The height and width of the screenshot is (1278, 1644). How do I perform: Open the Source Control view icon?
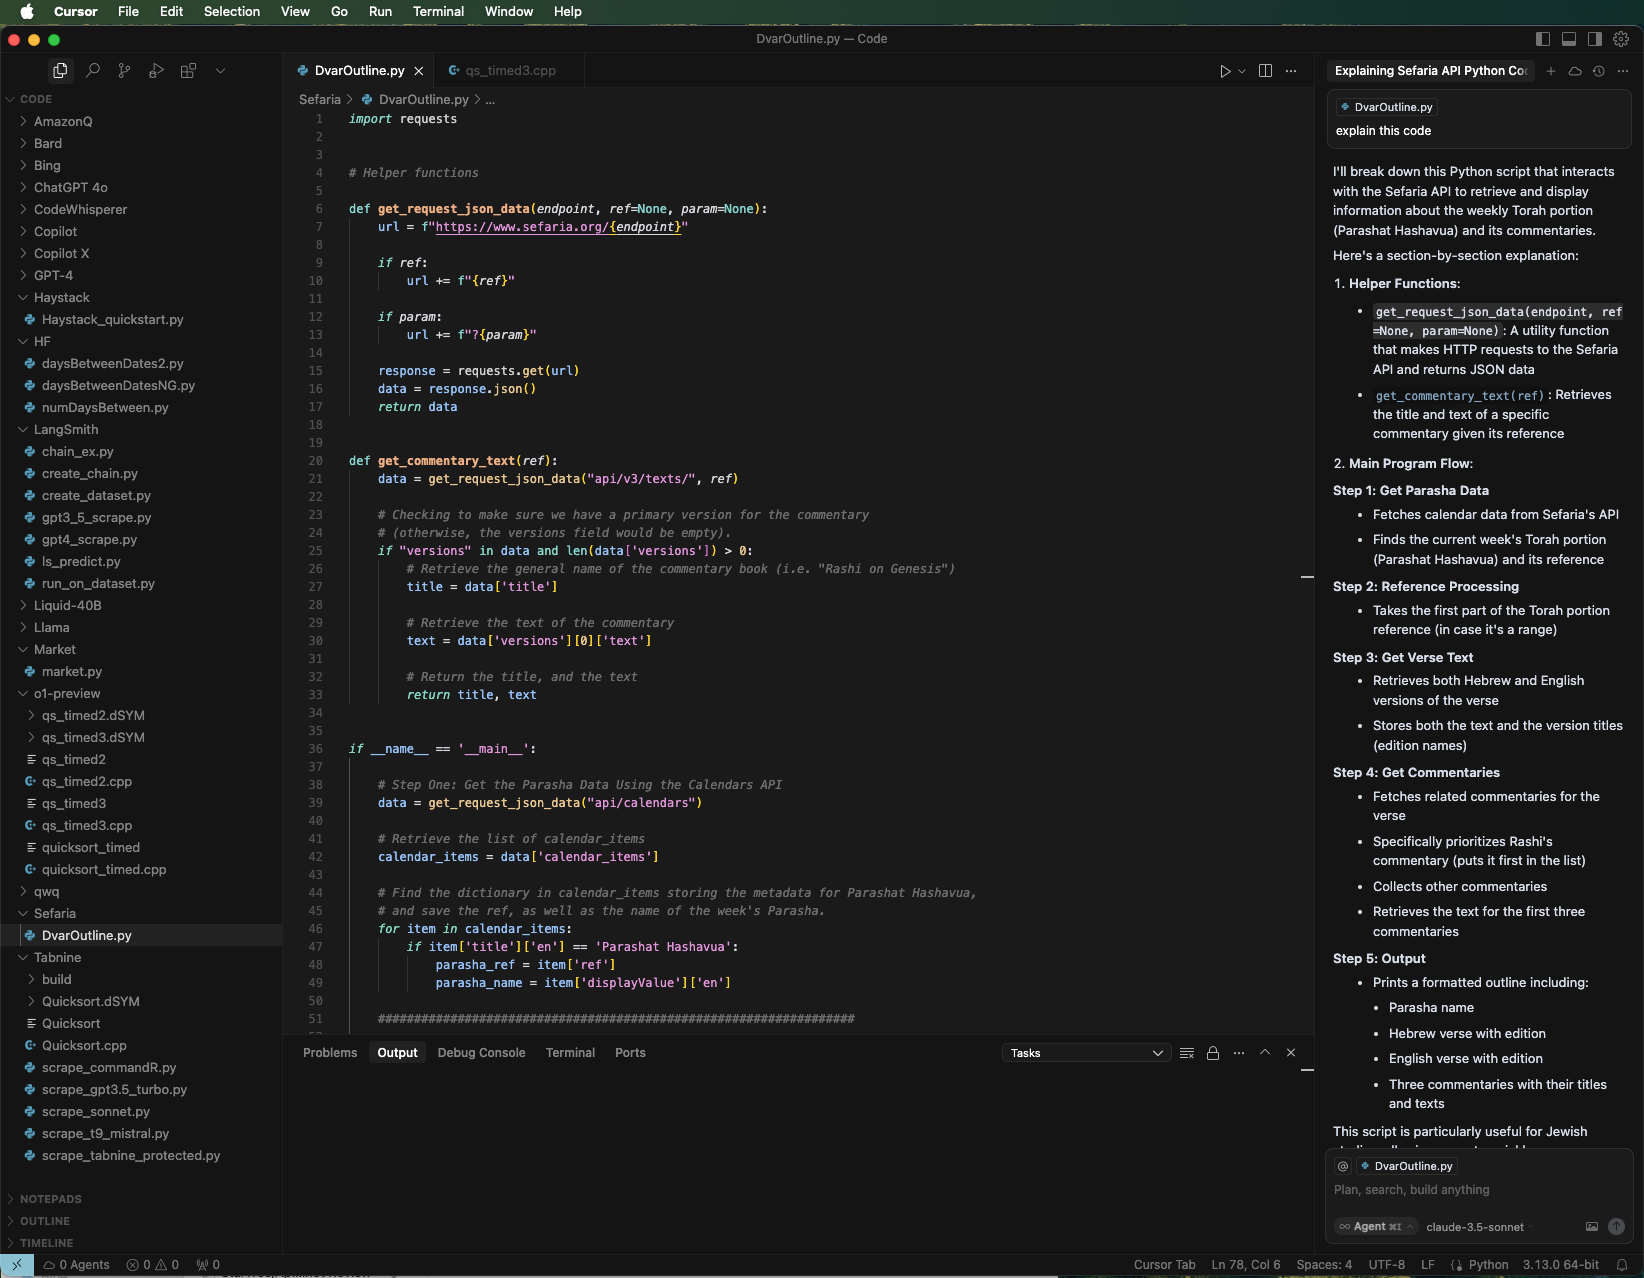coord(124,71)
